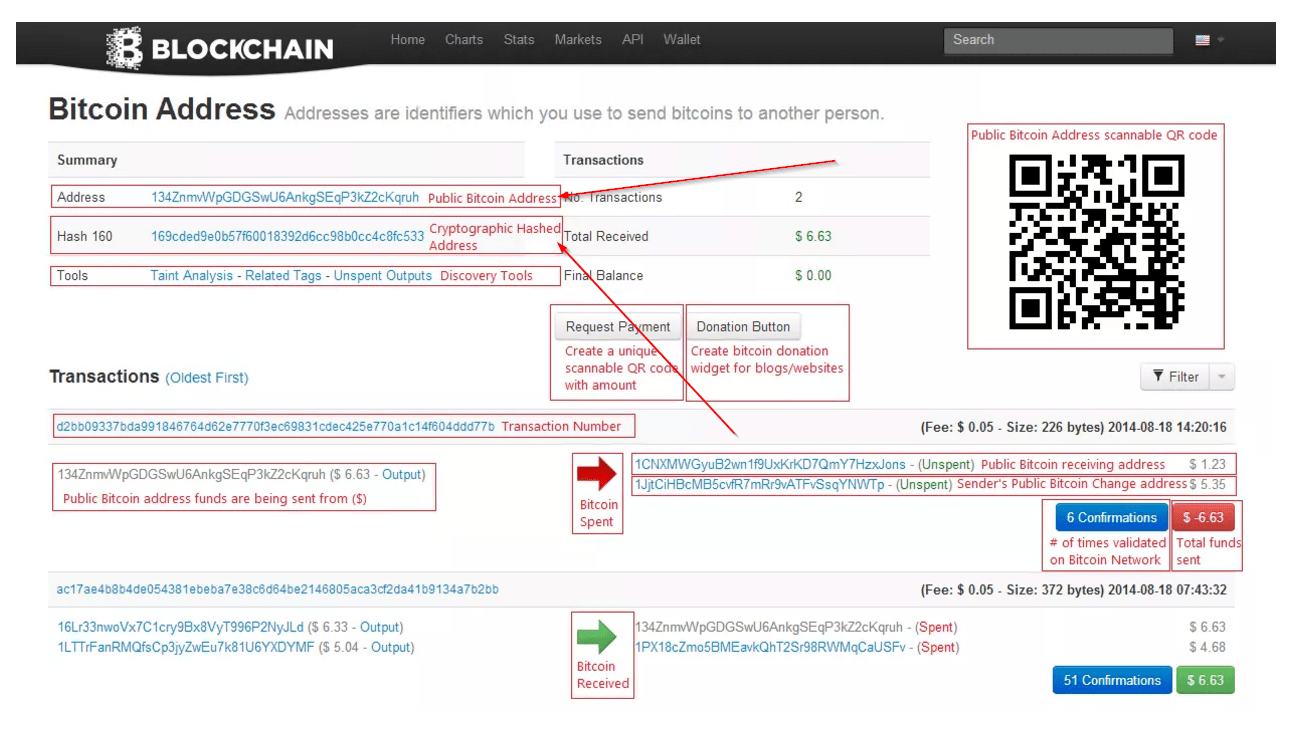Image resolution: width=1301 pixels, height=749 pixels.
Task: Select Wallet in the navigation bar
Action: coord(682,40)
